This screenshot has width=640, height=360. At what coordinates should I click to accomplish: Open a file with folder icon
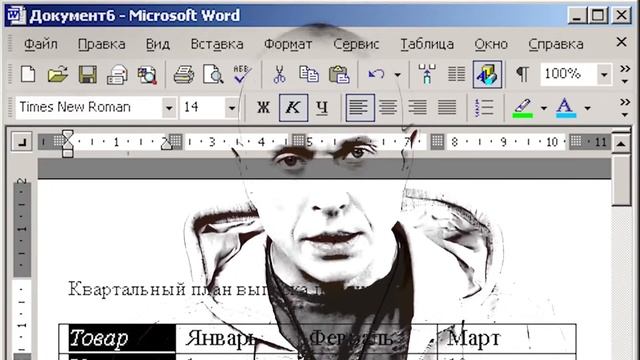(58, 75)
